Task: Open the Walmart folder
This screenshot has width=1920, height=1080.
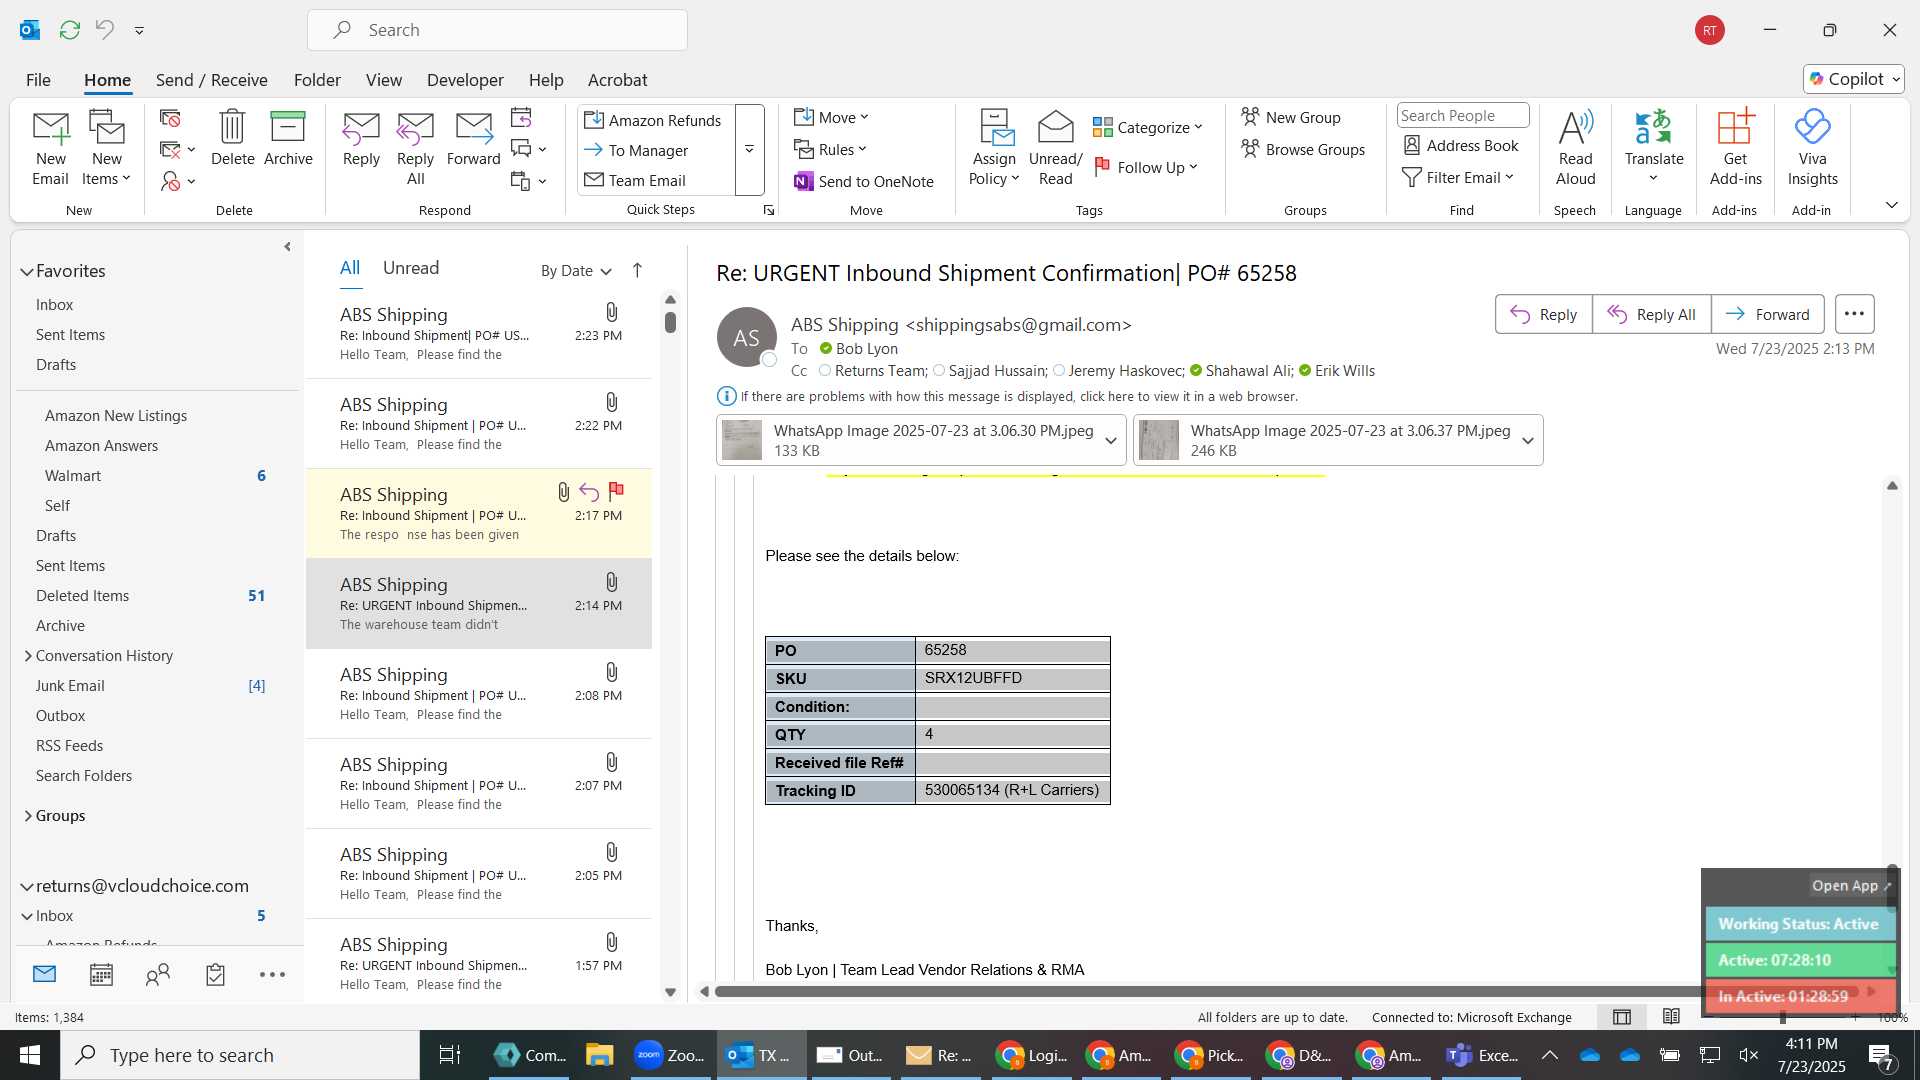Action: pos(73,476)
